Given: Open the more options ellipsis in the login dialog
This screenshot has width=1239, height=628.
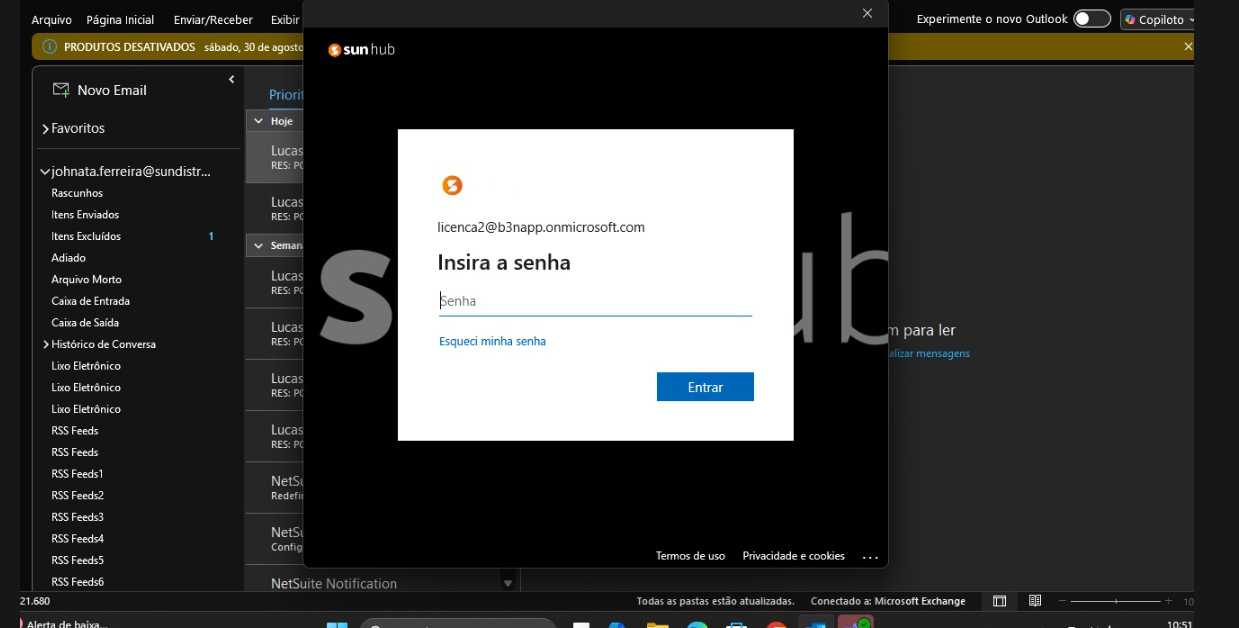Looking at the screenshot, I should click(x=869, y=557).
